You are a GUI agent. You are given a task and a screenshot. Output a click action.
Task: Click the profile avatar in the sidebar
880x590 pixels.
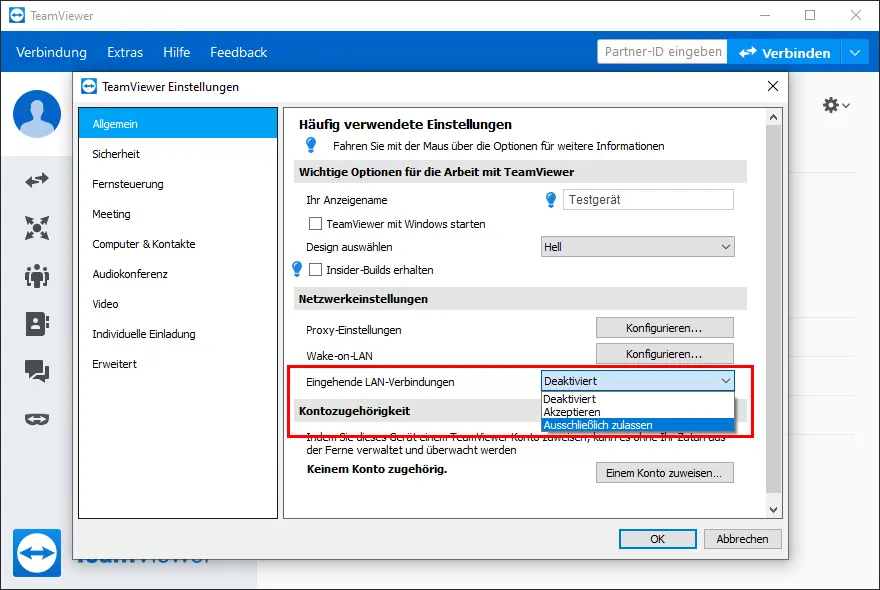click(37, 114)
